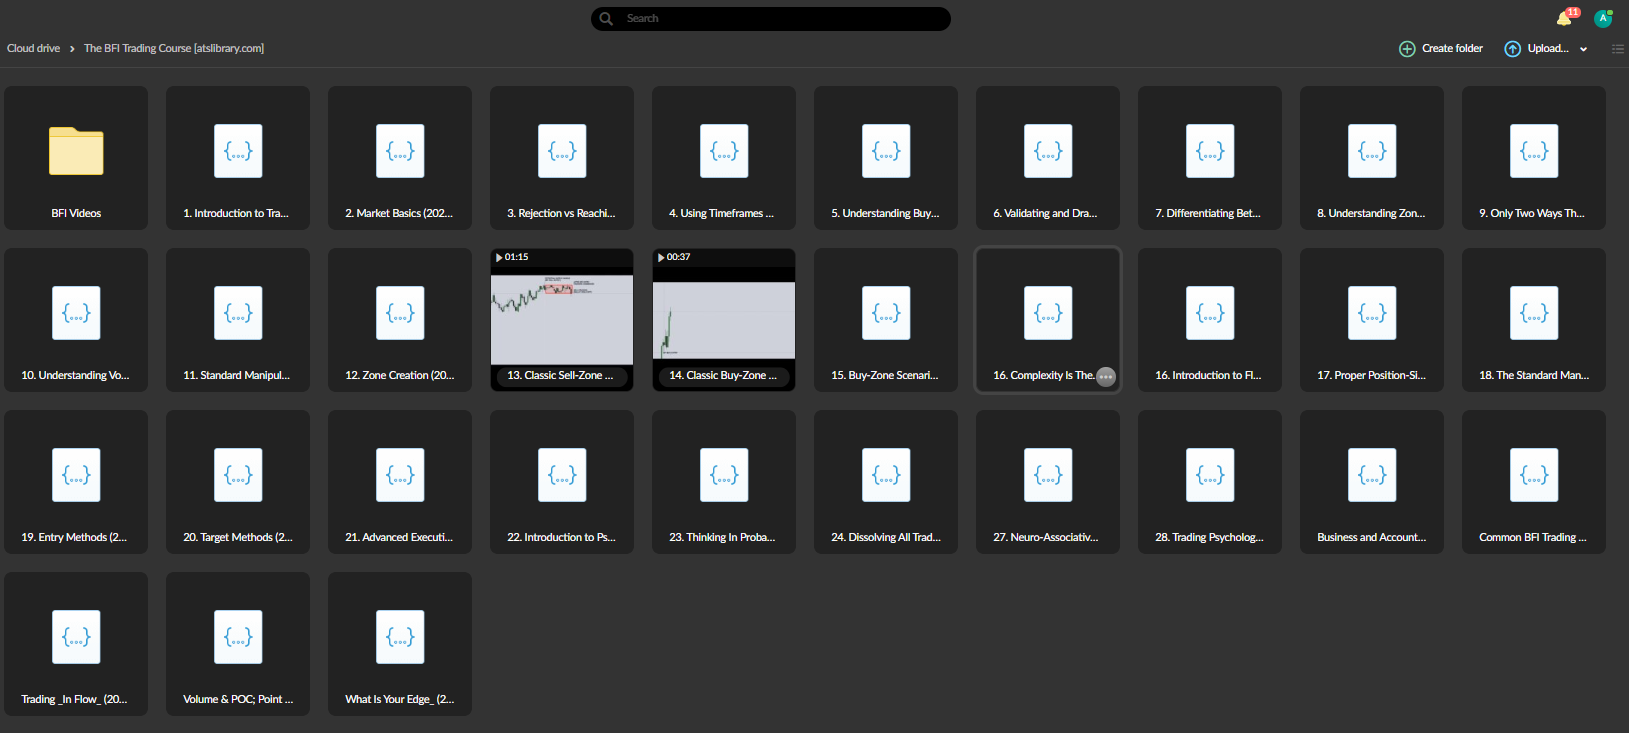The height and width of the screenshot is (733, 1629).
Task: Go to Cloud drive breadcrumb
Action: click(33, 48)
